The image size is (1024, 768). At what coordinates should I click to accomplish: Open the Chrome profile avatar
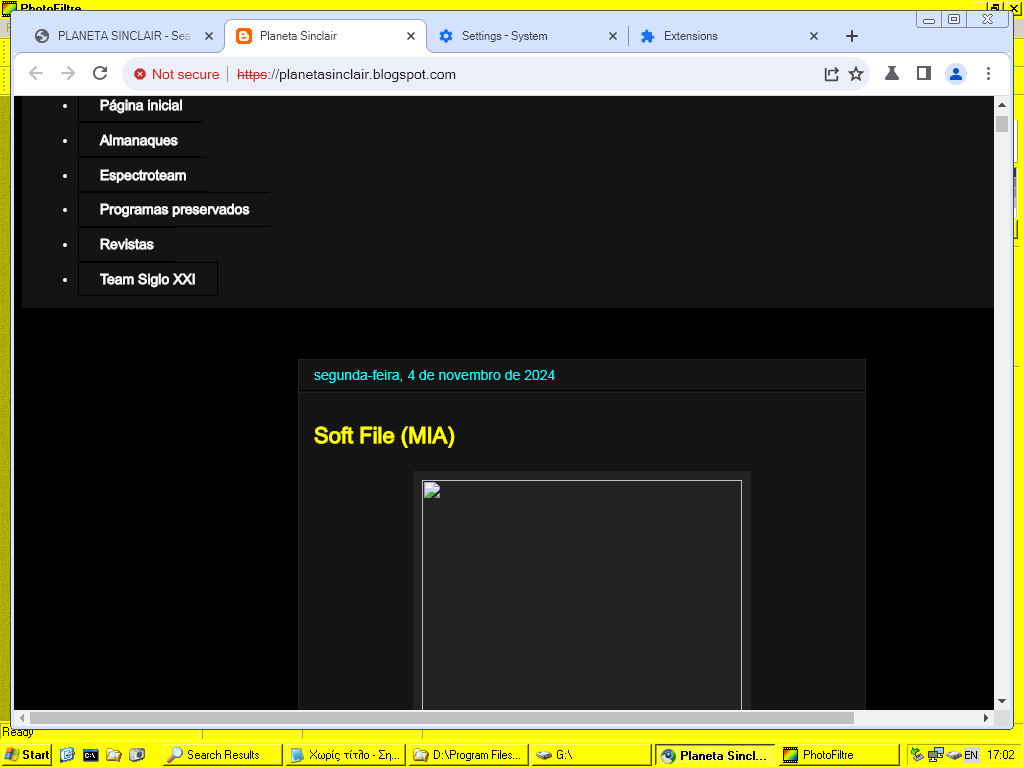click(955, 74)
